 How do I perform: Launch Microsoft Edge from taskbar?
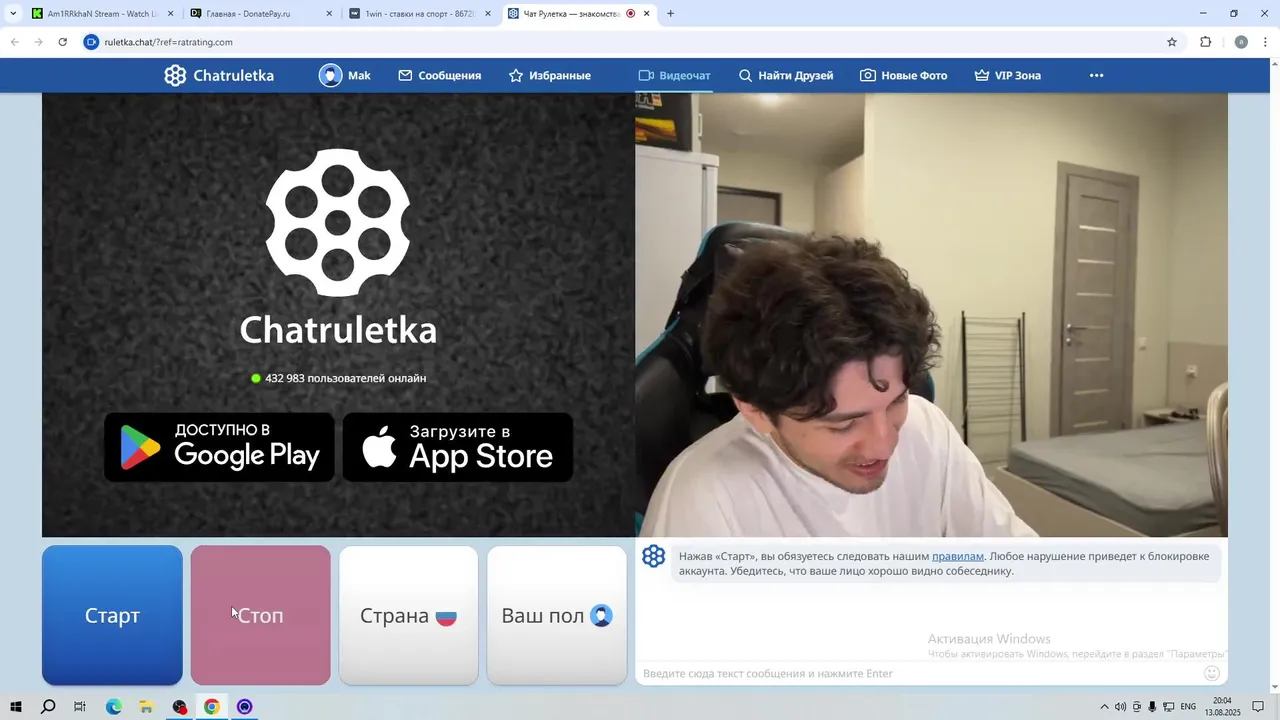[x=114, y=707]
